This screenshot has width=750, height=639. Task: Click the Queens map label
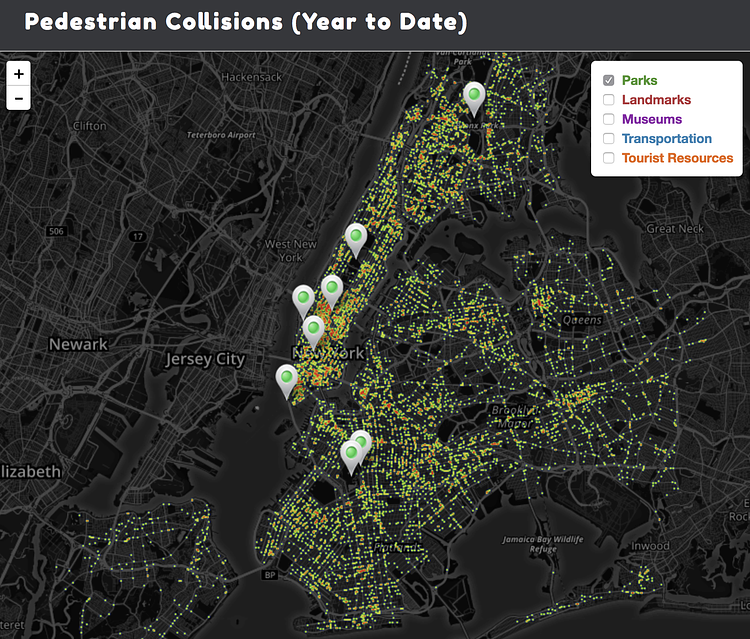(x=582, y=320)
